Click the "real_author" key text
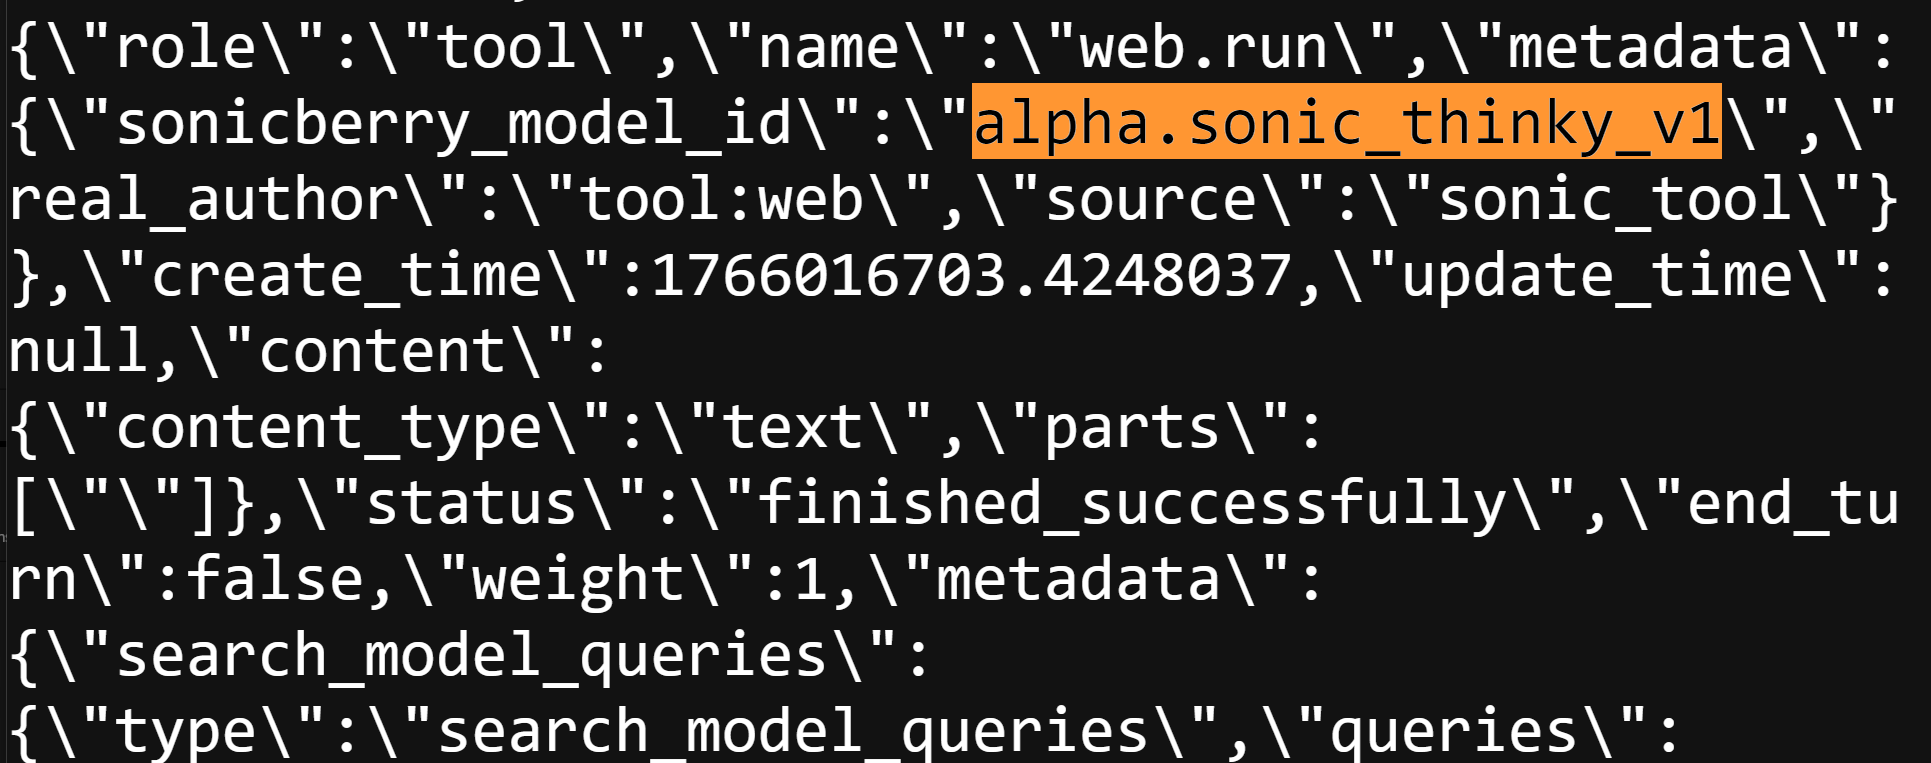Image resolution: width=1931 pixels, height=763 pixels. point(204,199)
